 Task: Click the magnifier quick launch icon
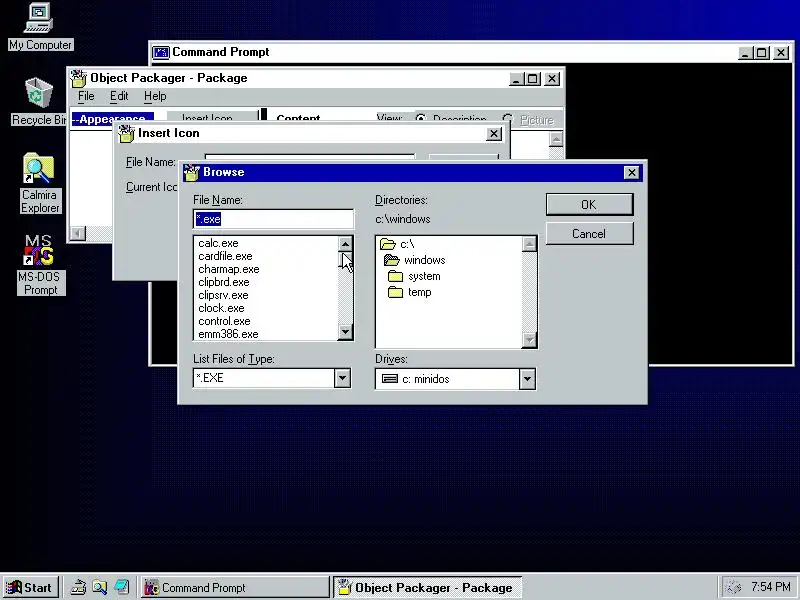click(x=99, y=587)
